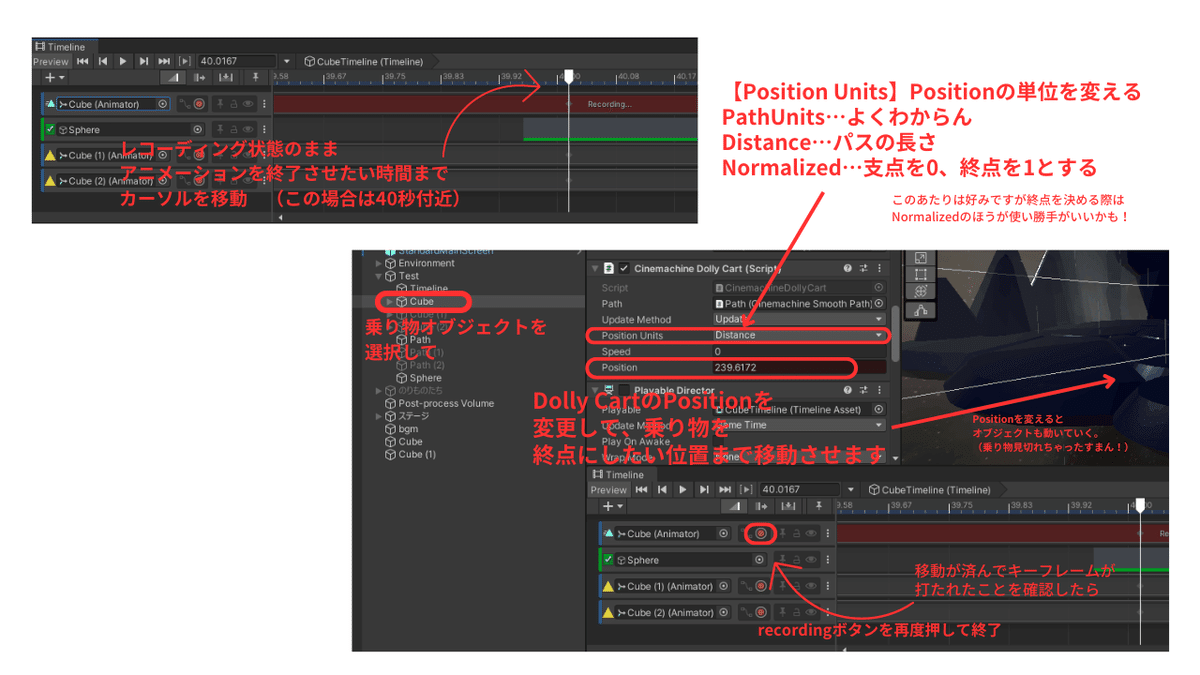Enable the Playable Director component checkbox
1200x675 pixels.
[624, 390]
